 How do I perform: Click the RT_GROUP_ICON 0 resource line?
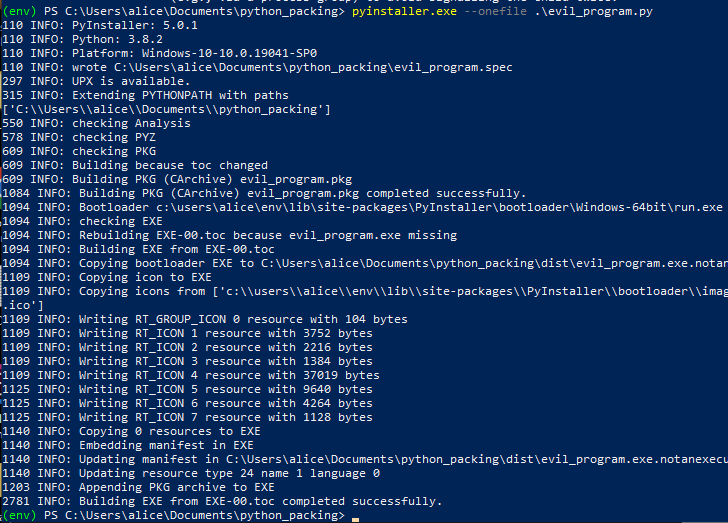coord(205,320)
